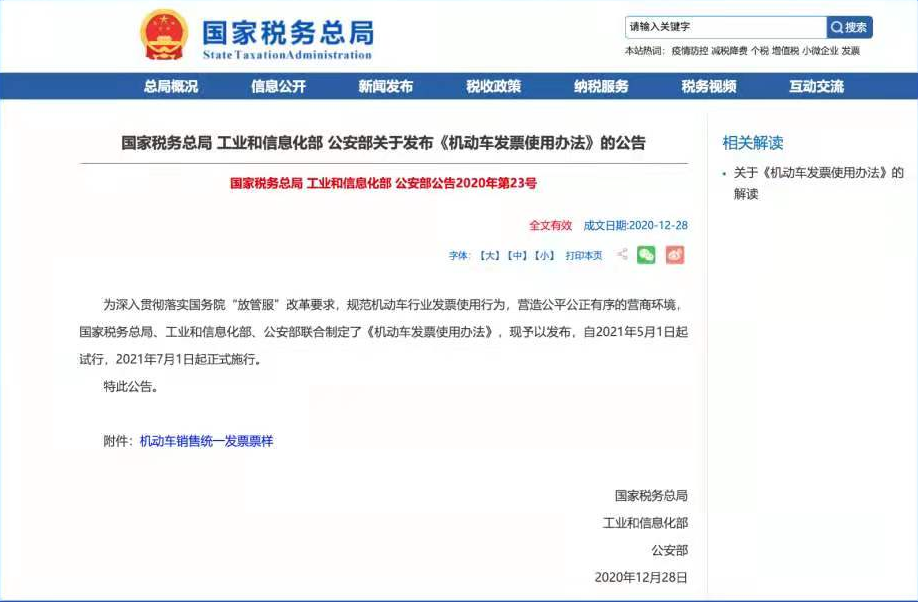Open the 税务视频 menu
The width and height of the screenshot is (918, 602).
click(709, 87)
